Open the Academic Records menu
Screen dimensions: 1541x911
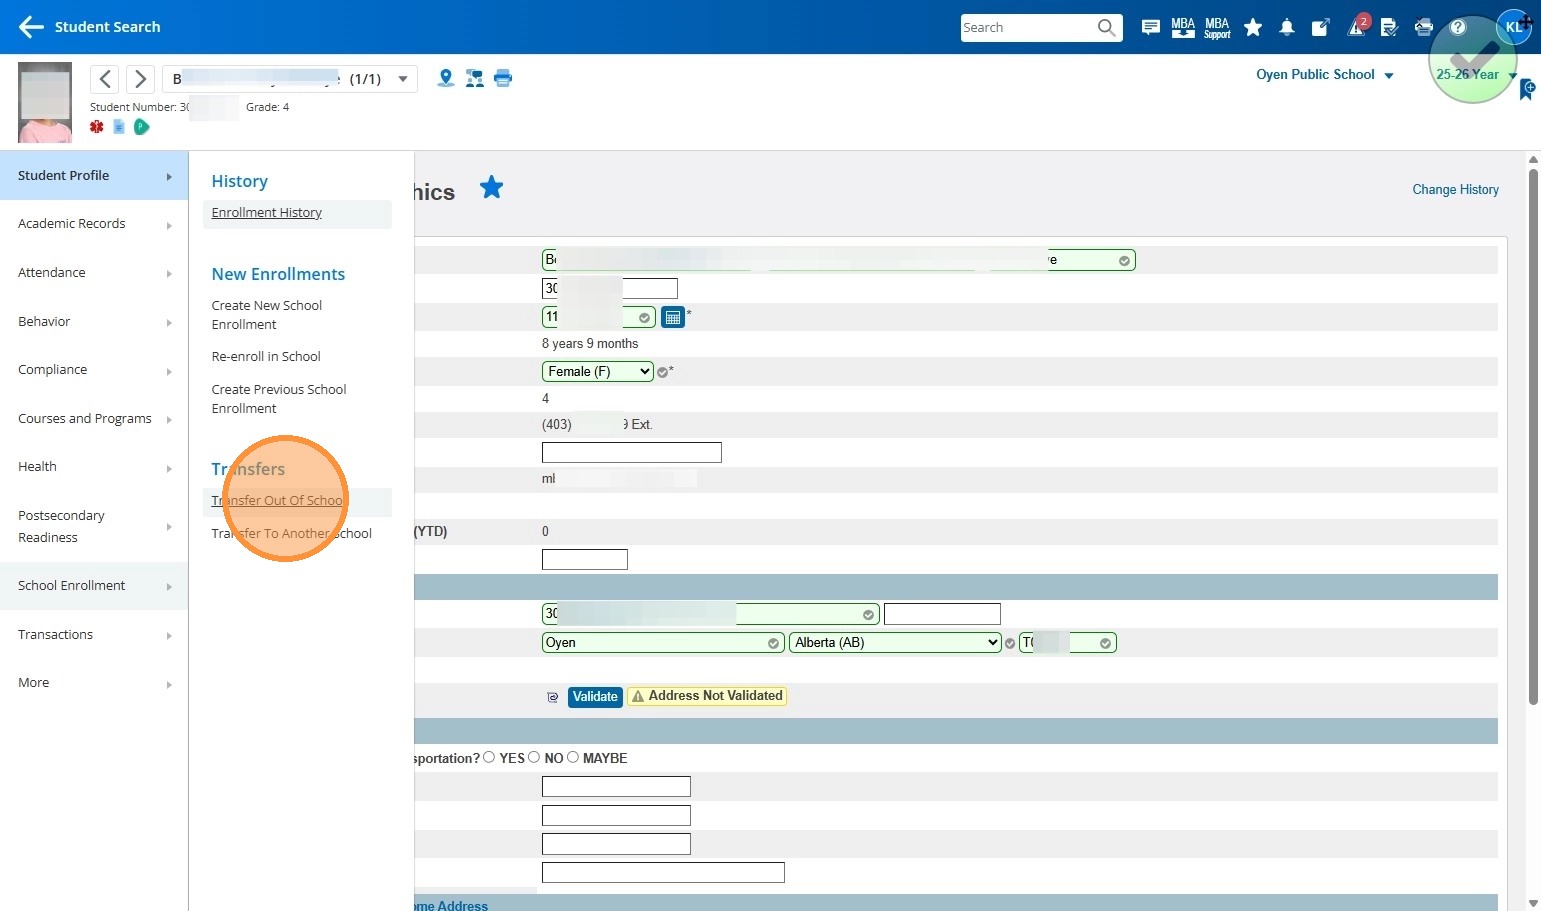click(x=94, y=224)
